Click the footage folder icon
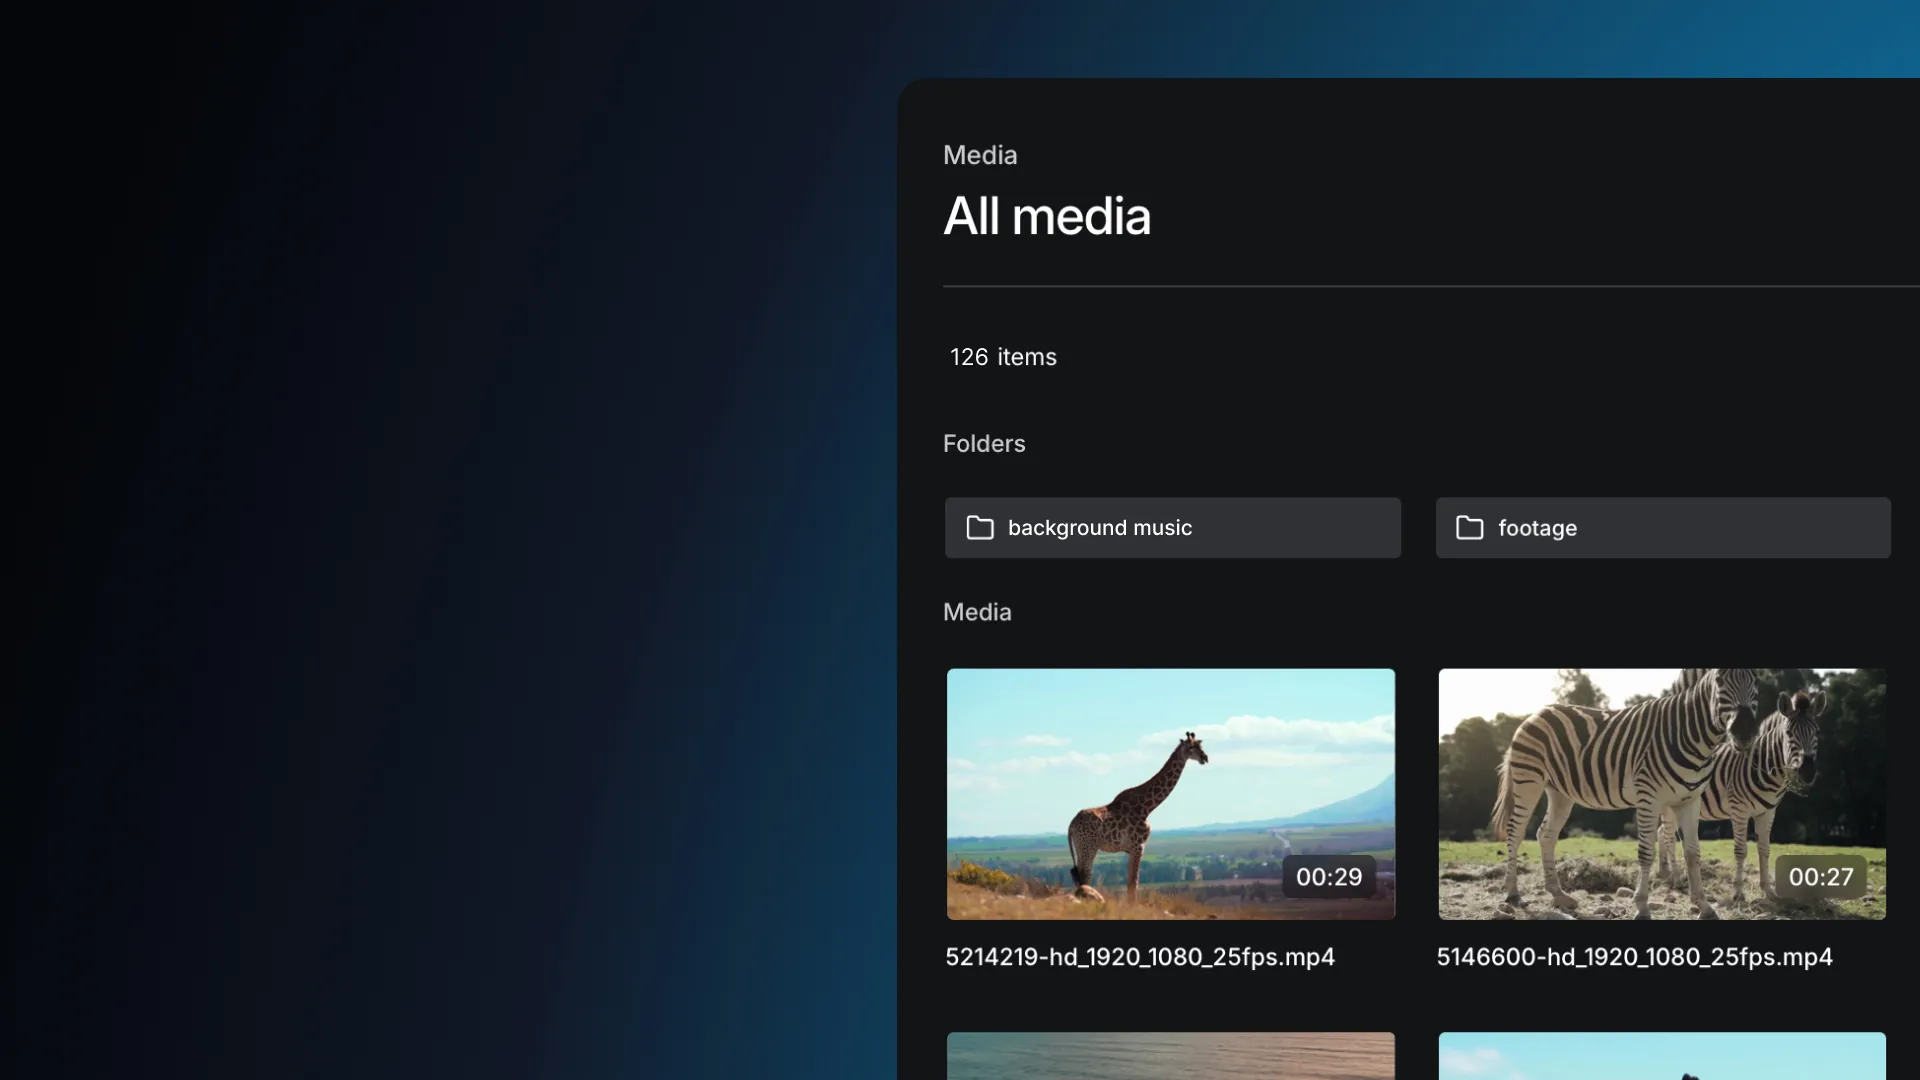 (x=1468, y=528)
